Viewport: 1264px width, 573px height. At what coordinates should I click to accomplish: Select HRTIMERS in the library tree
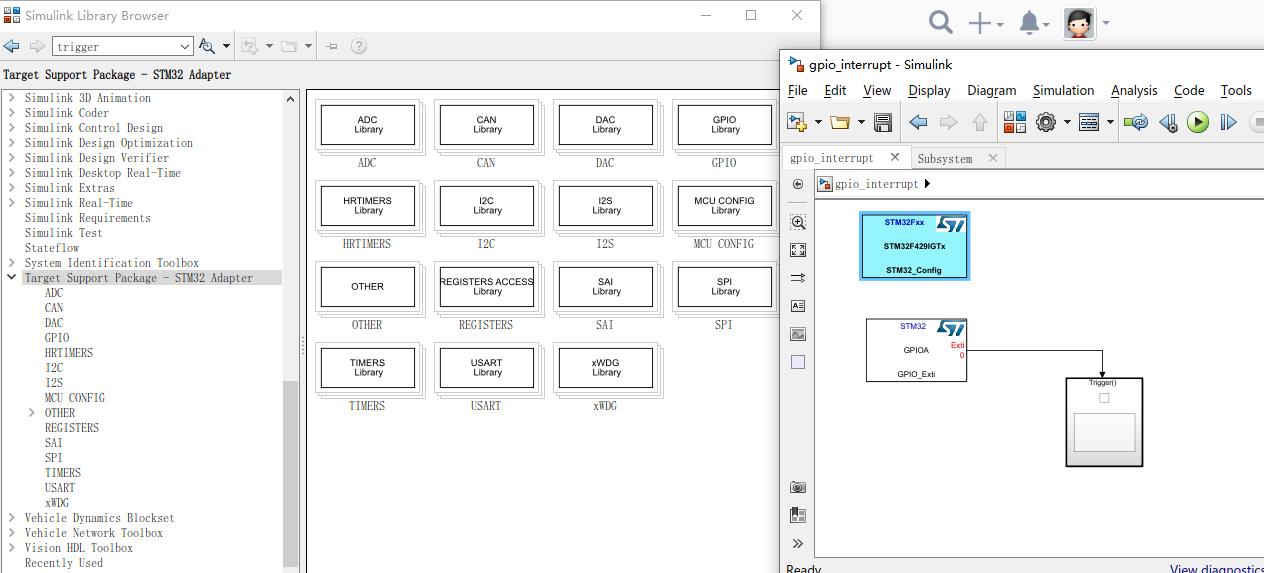pos(69,353)
